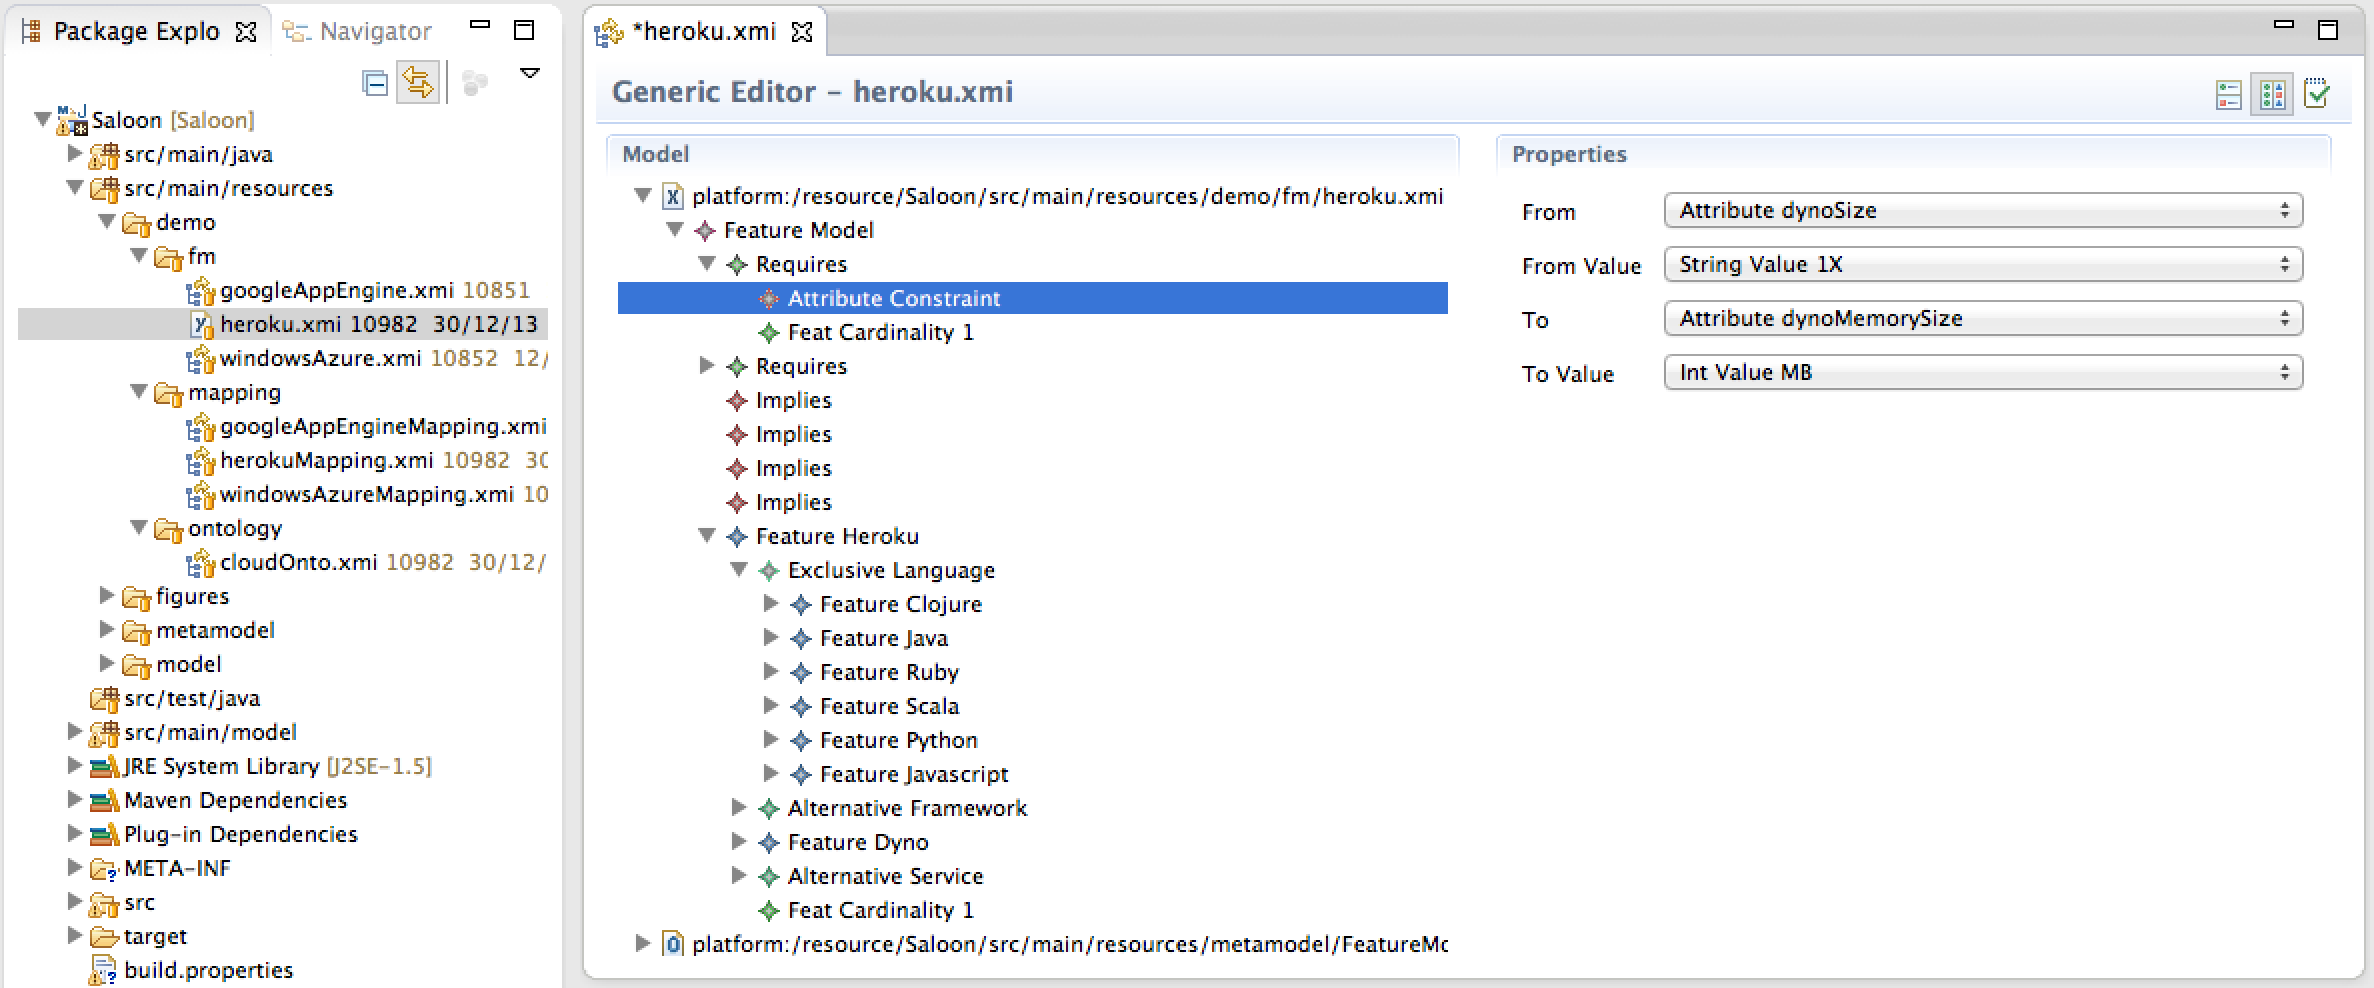The image size is (2374, 988).
Task: Click first layout icon in Generic Editor header
Action: pos(2229,95)
